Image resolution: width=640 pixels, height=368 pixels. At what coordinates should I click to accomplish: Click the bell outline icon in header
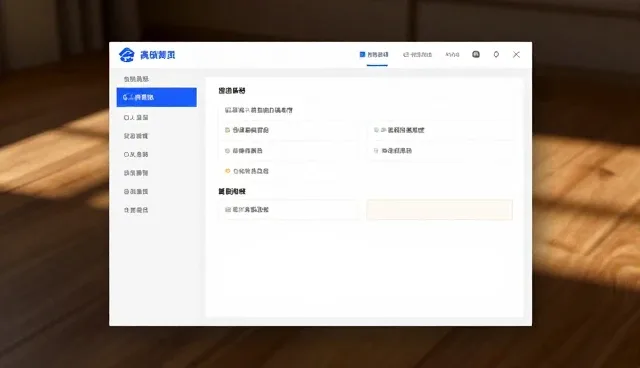tap(496, 54)
